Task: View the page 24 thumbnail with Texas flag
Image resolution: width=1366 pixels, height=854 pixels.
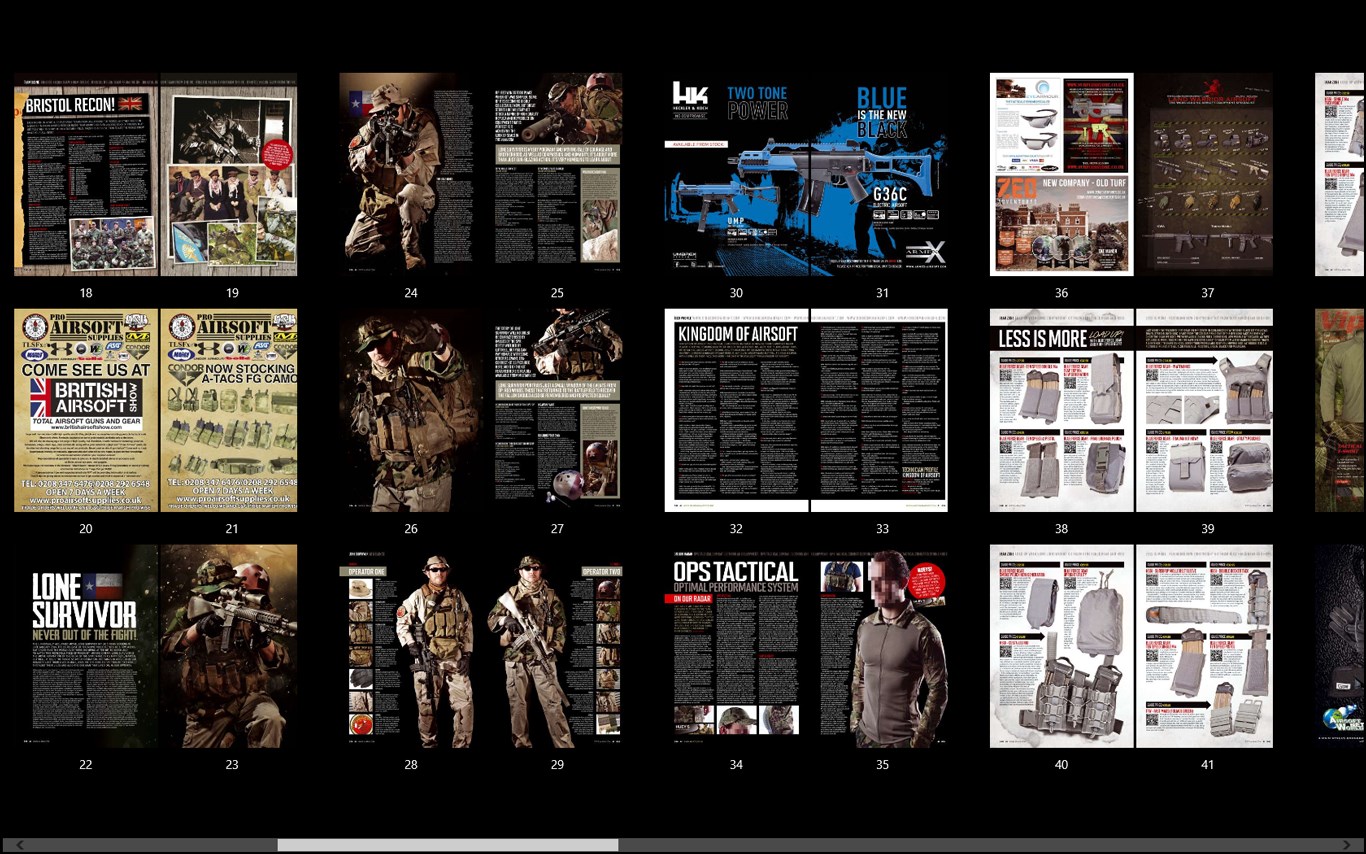Action: (411, 174)
